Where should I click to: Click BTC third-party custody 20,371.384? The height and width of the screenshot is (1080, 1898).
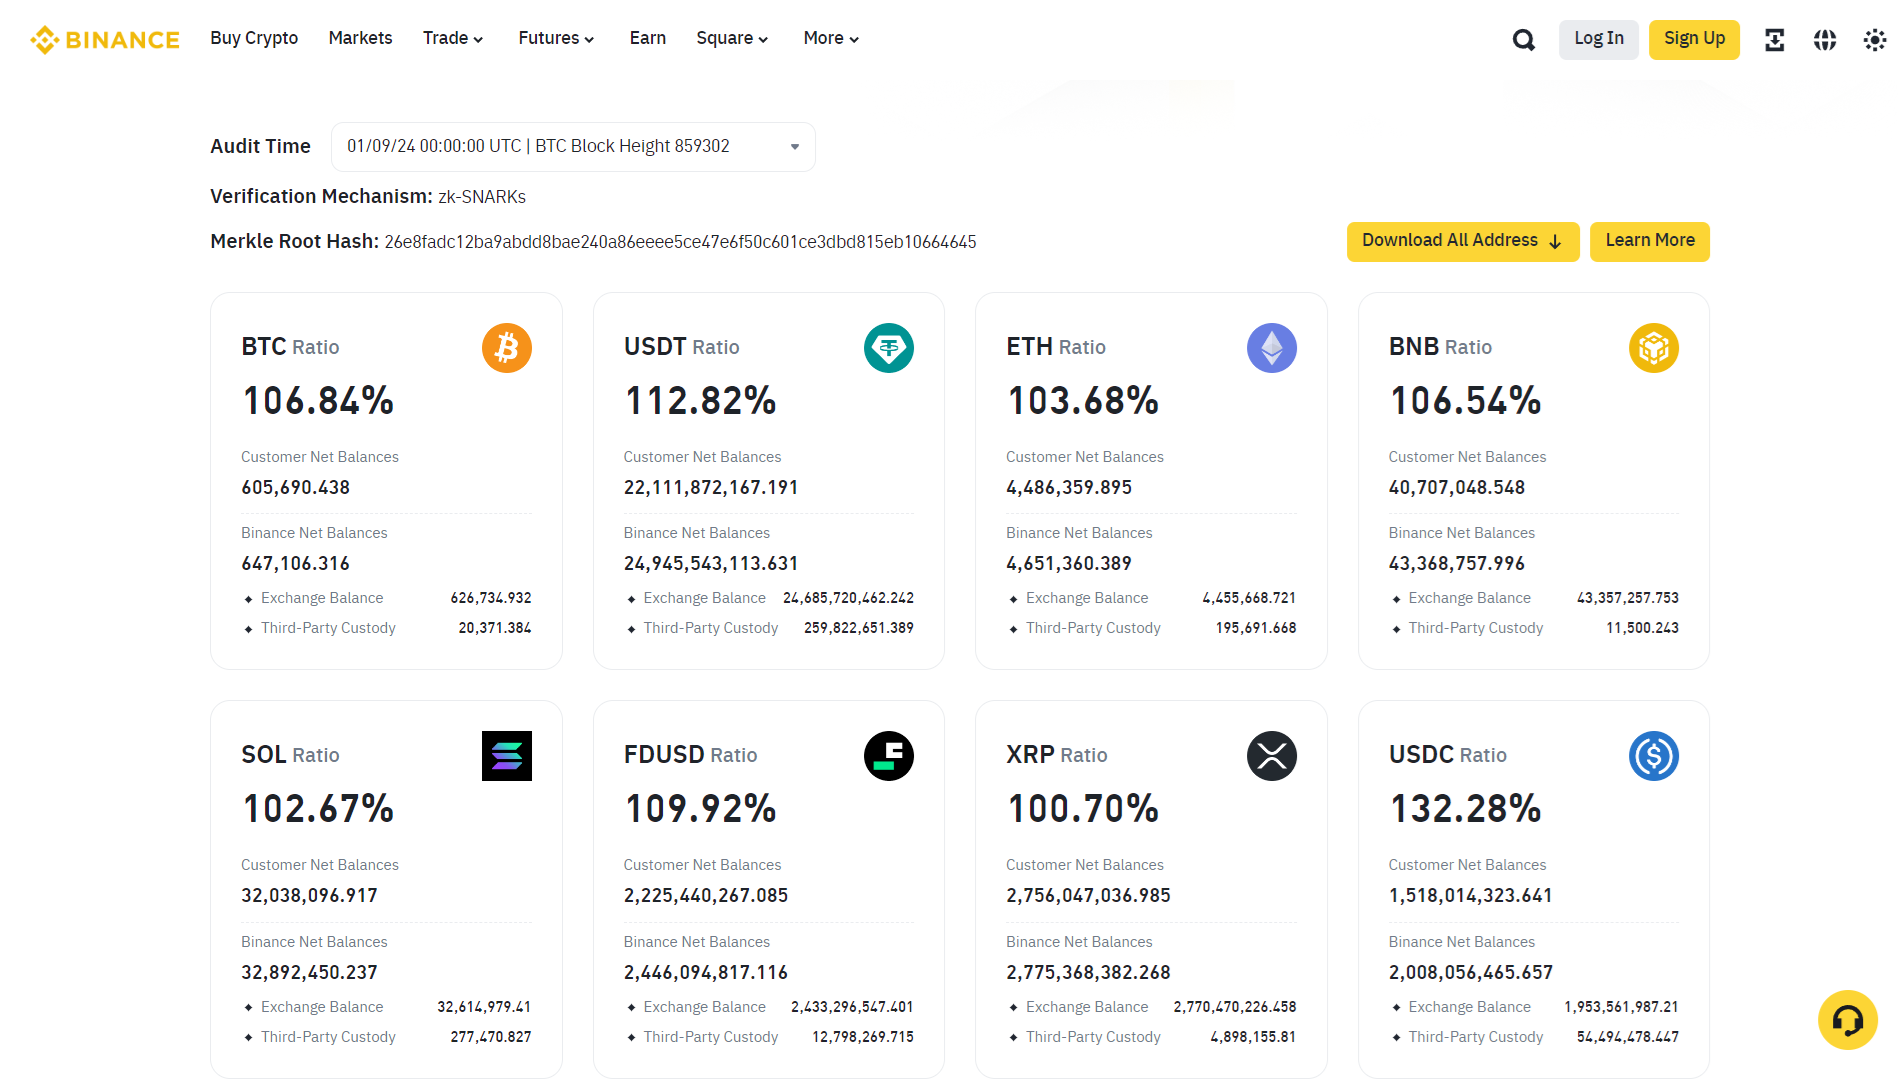pos(495,628)
